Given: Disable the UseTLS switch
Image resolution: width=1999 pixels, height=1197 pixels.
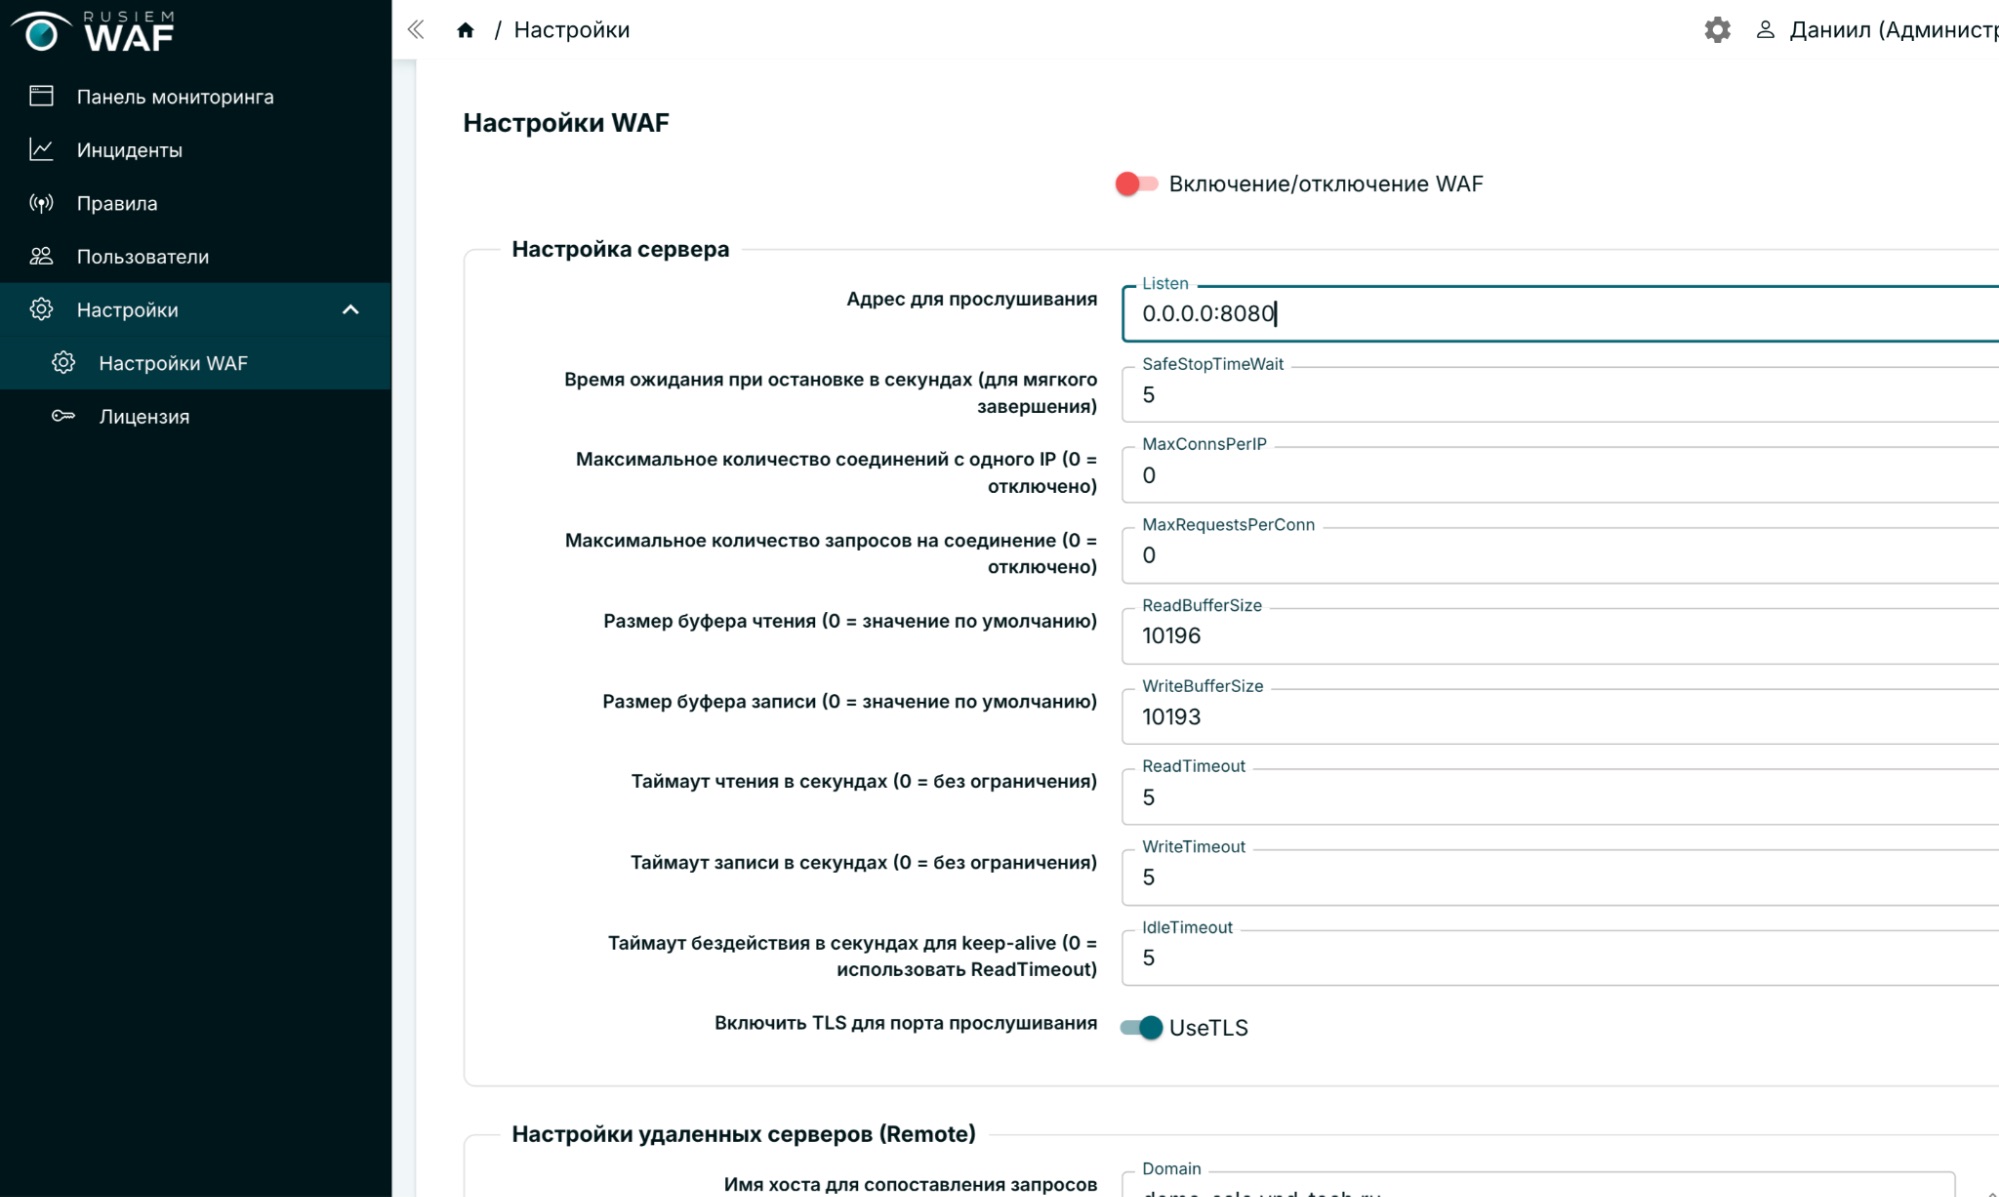Looking at the screenshot, I should 1141,1027.
